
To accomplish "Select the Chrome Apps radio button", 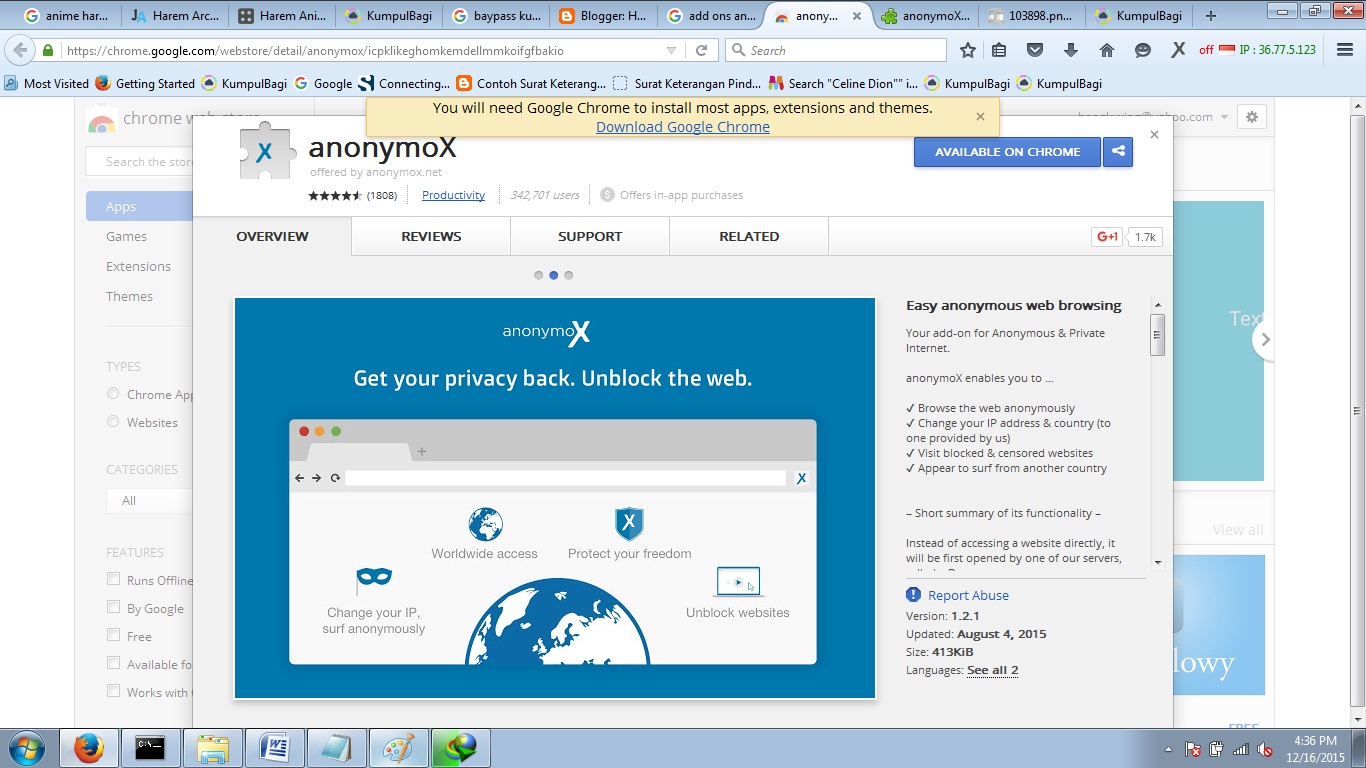I will tap(113, 394).
